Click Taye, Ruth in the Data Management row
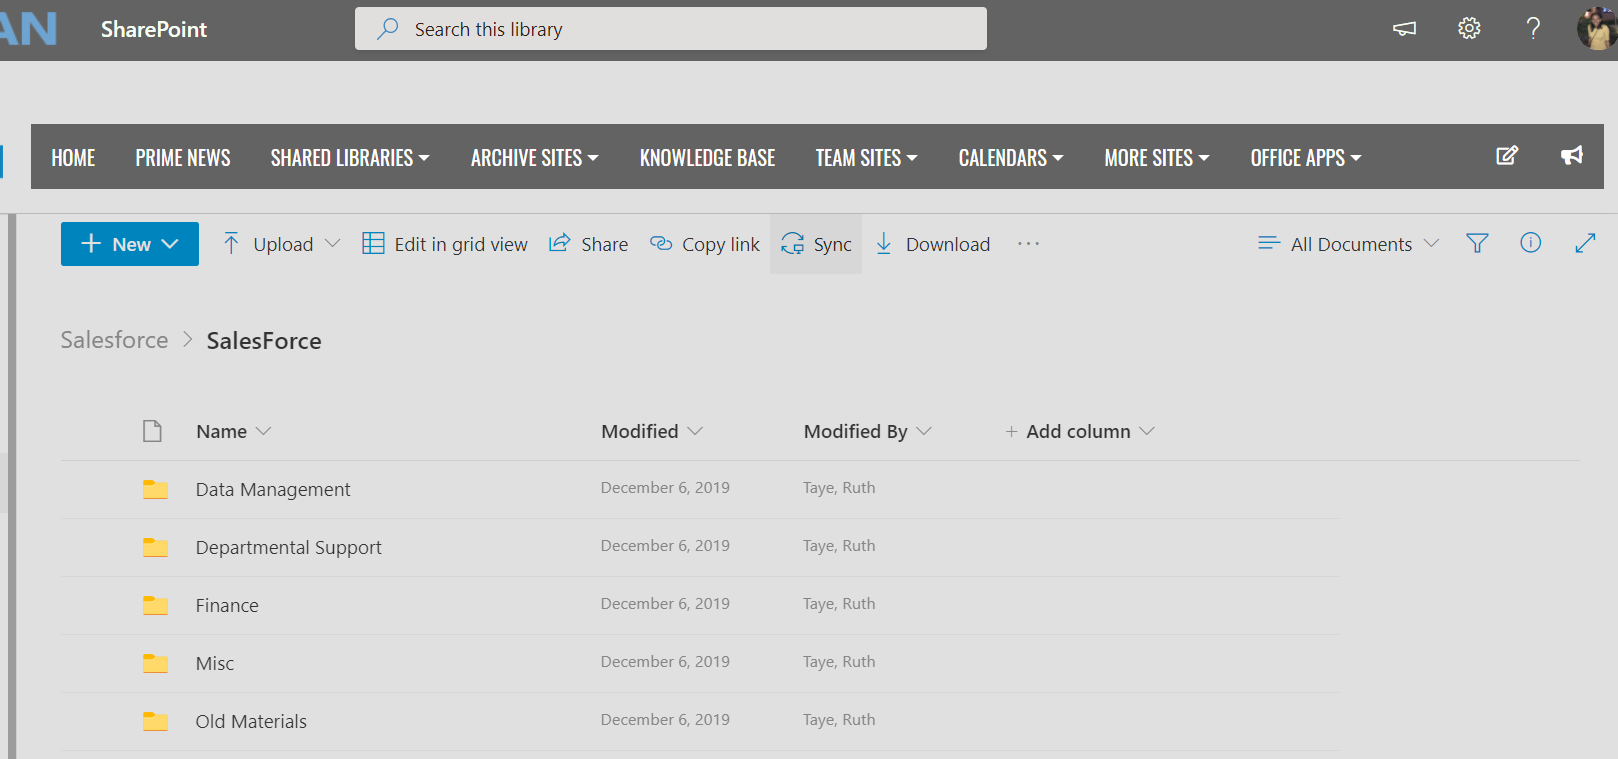 pyautogui.click(x=839, y=488)
